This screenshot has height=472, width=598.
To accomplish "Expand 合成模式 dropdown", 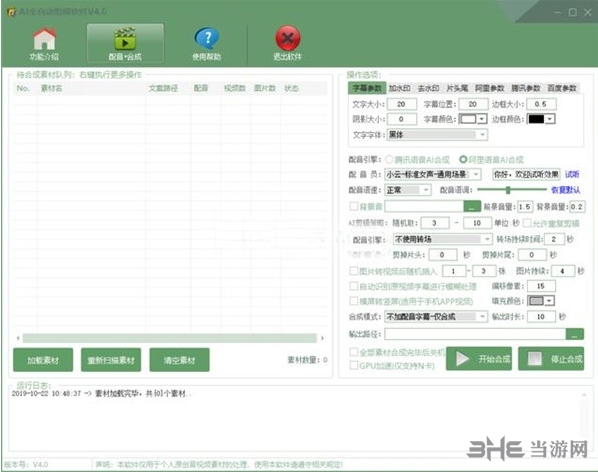I will (x=482, y=316).
